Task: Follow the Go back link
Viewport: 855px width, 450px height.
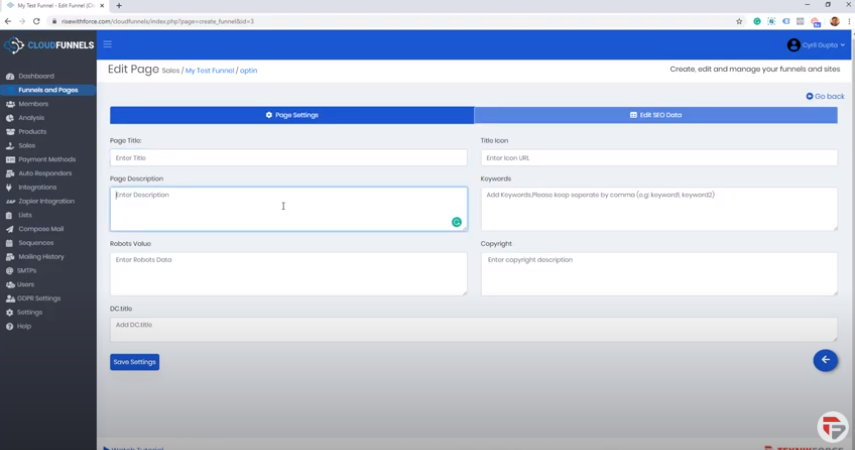Action: point(825,96)
